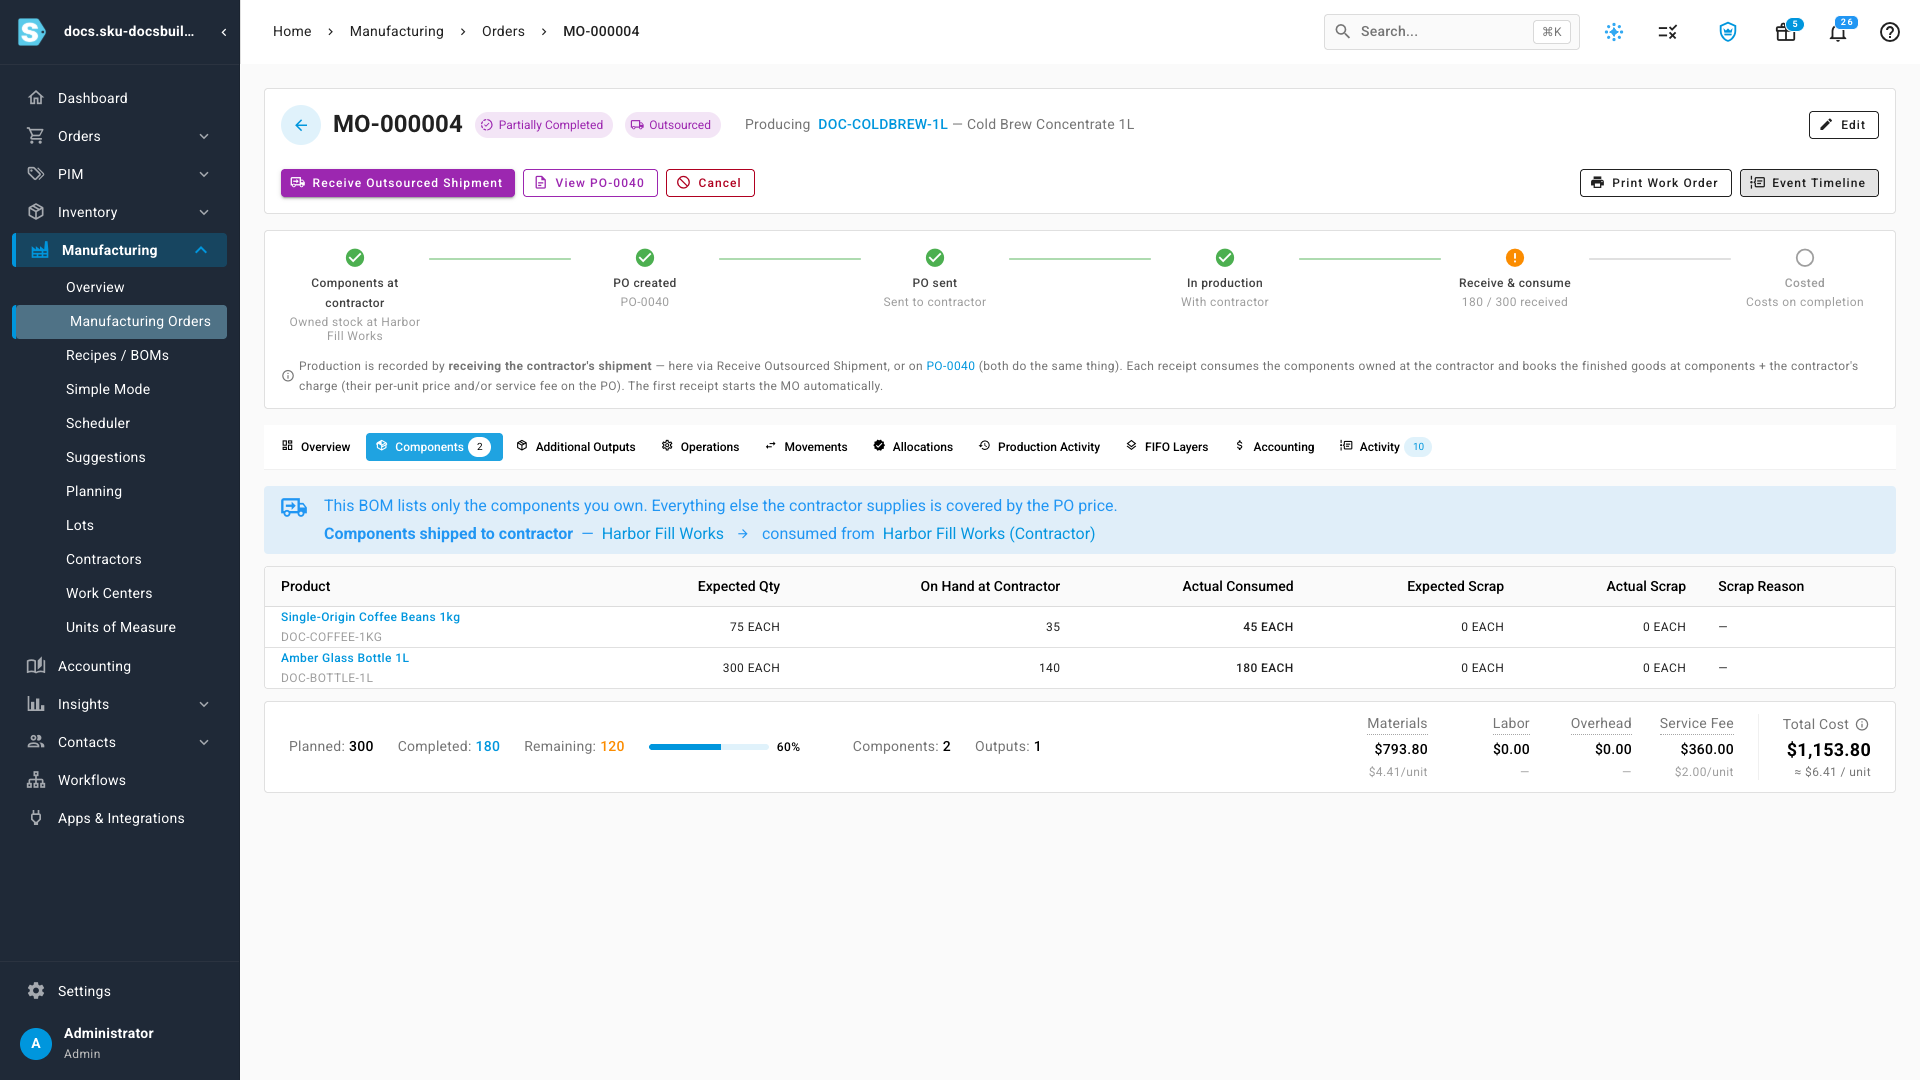Image resolution: width=1920 pixels, height=1080 pixels.
Task: Click the Cancel button
Action: tap(710, 183)
